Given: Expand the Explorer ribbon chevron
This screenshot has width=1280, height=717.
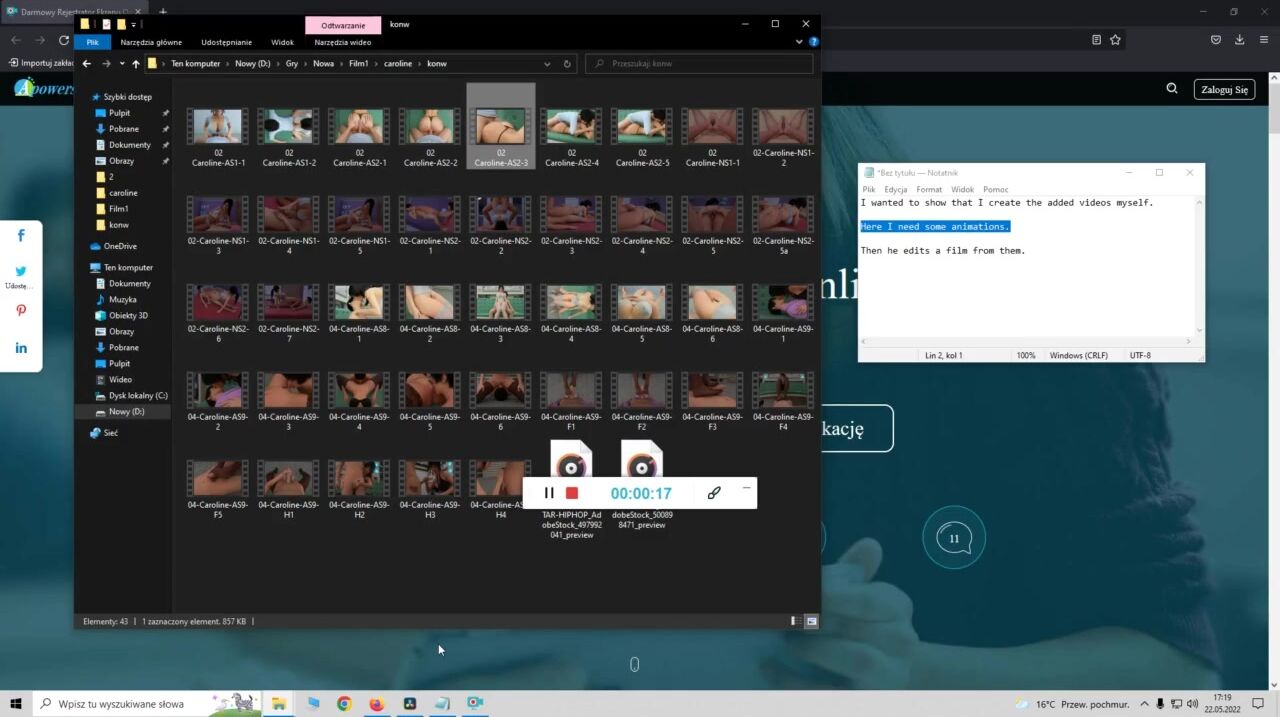Looking at the screenshot, I should click(799, 42).
